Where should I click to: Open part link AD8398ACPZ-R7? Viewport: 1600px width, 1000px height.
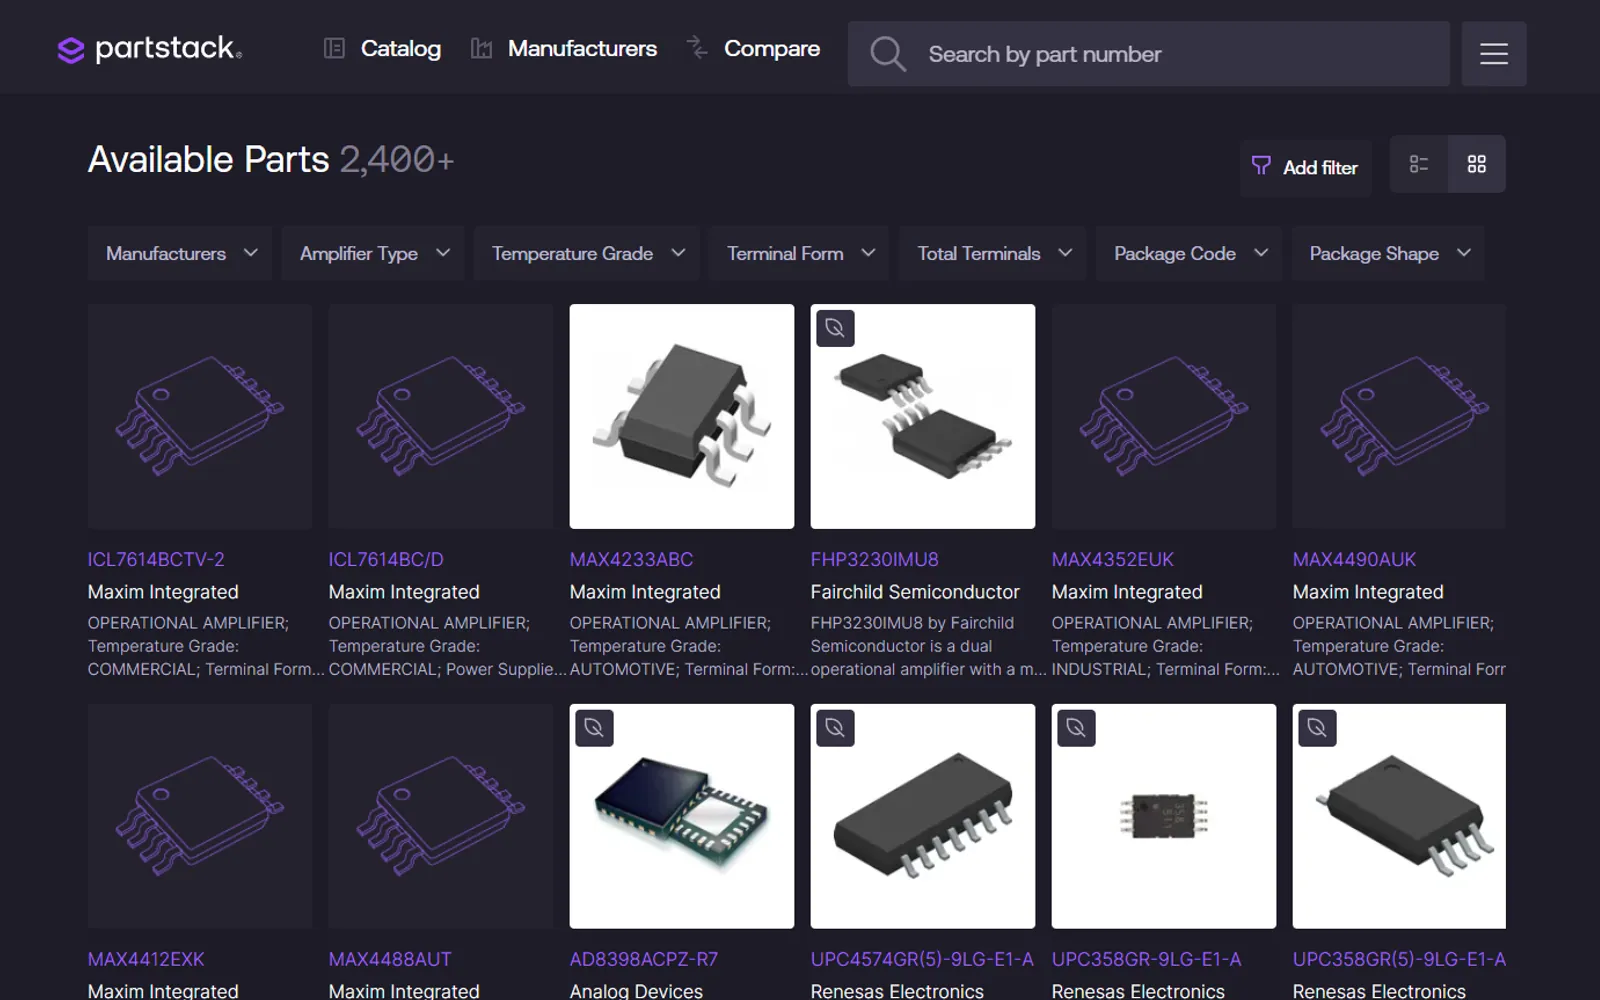(x=644, y=959)
